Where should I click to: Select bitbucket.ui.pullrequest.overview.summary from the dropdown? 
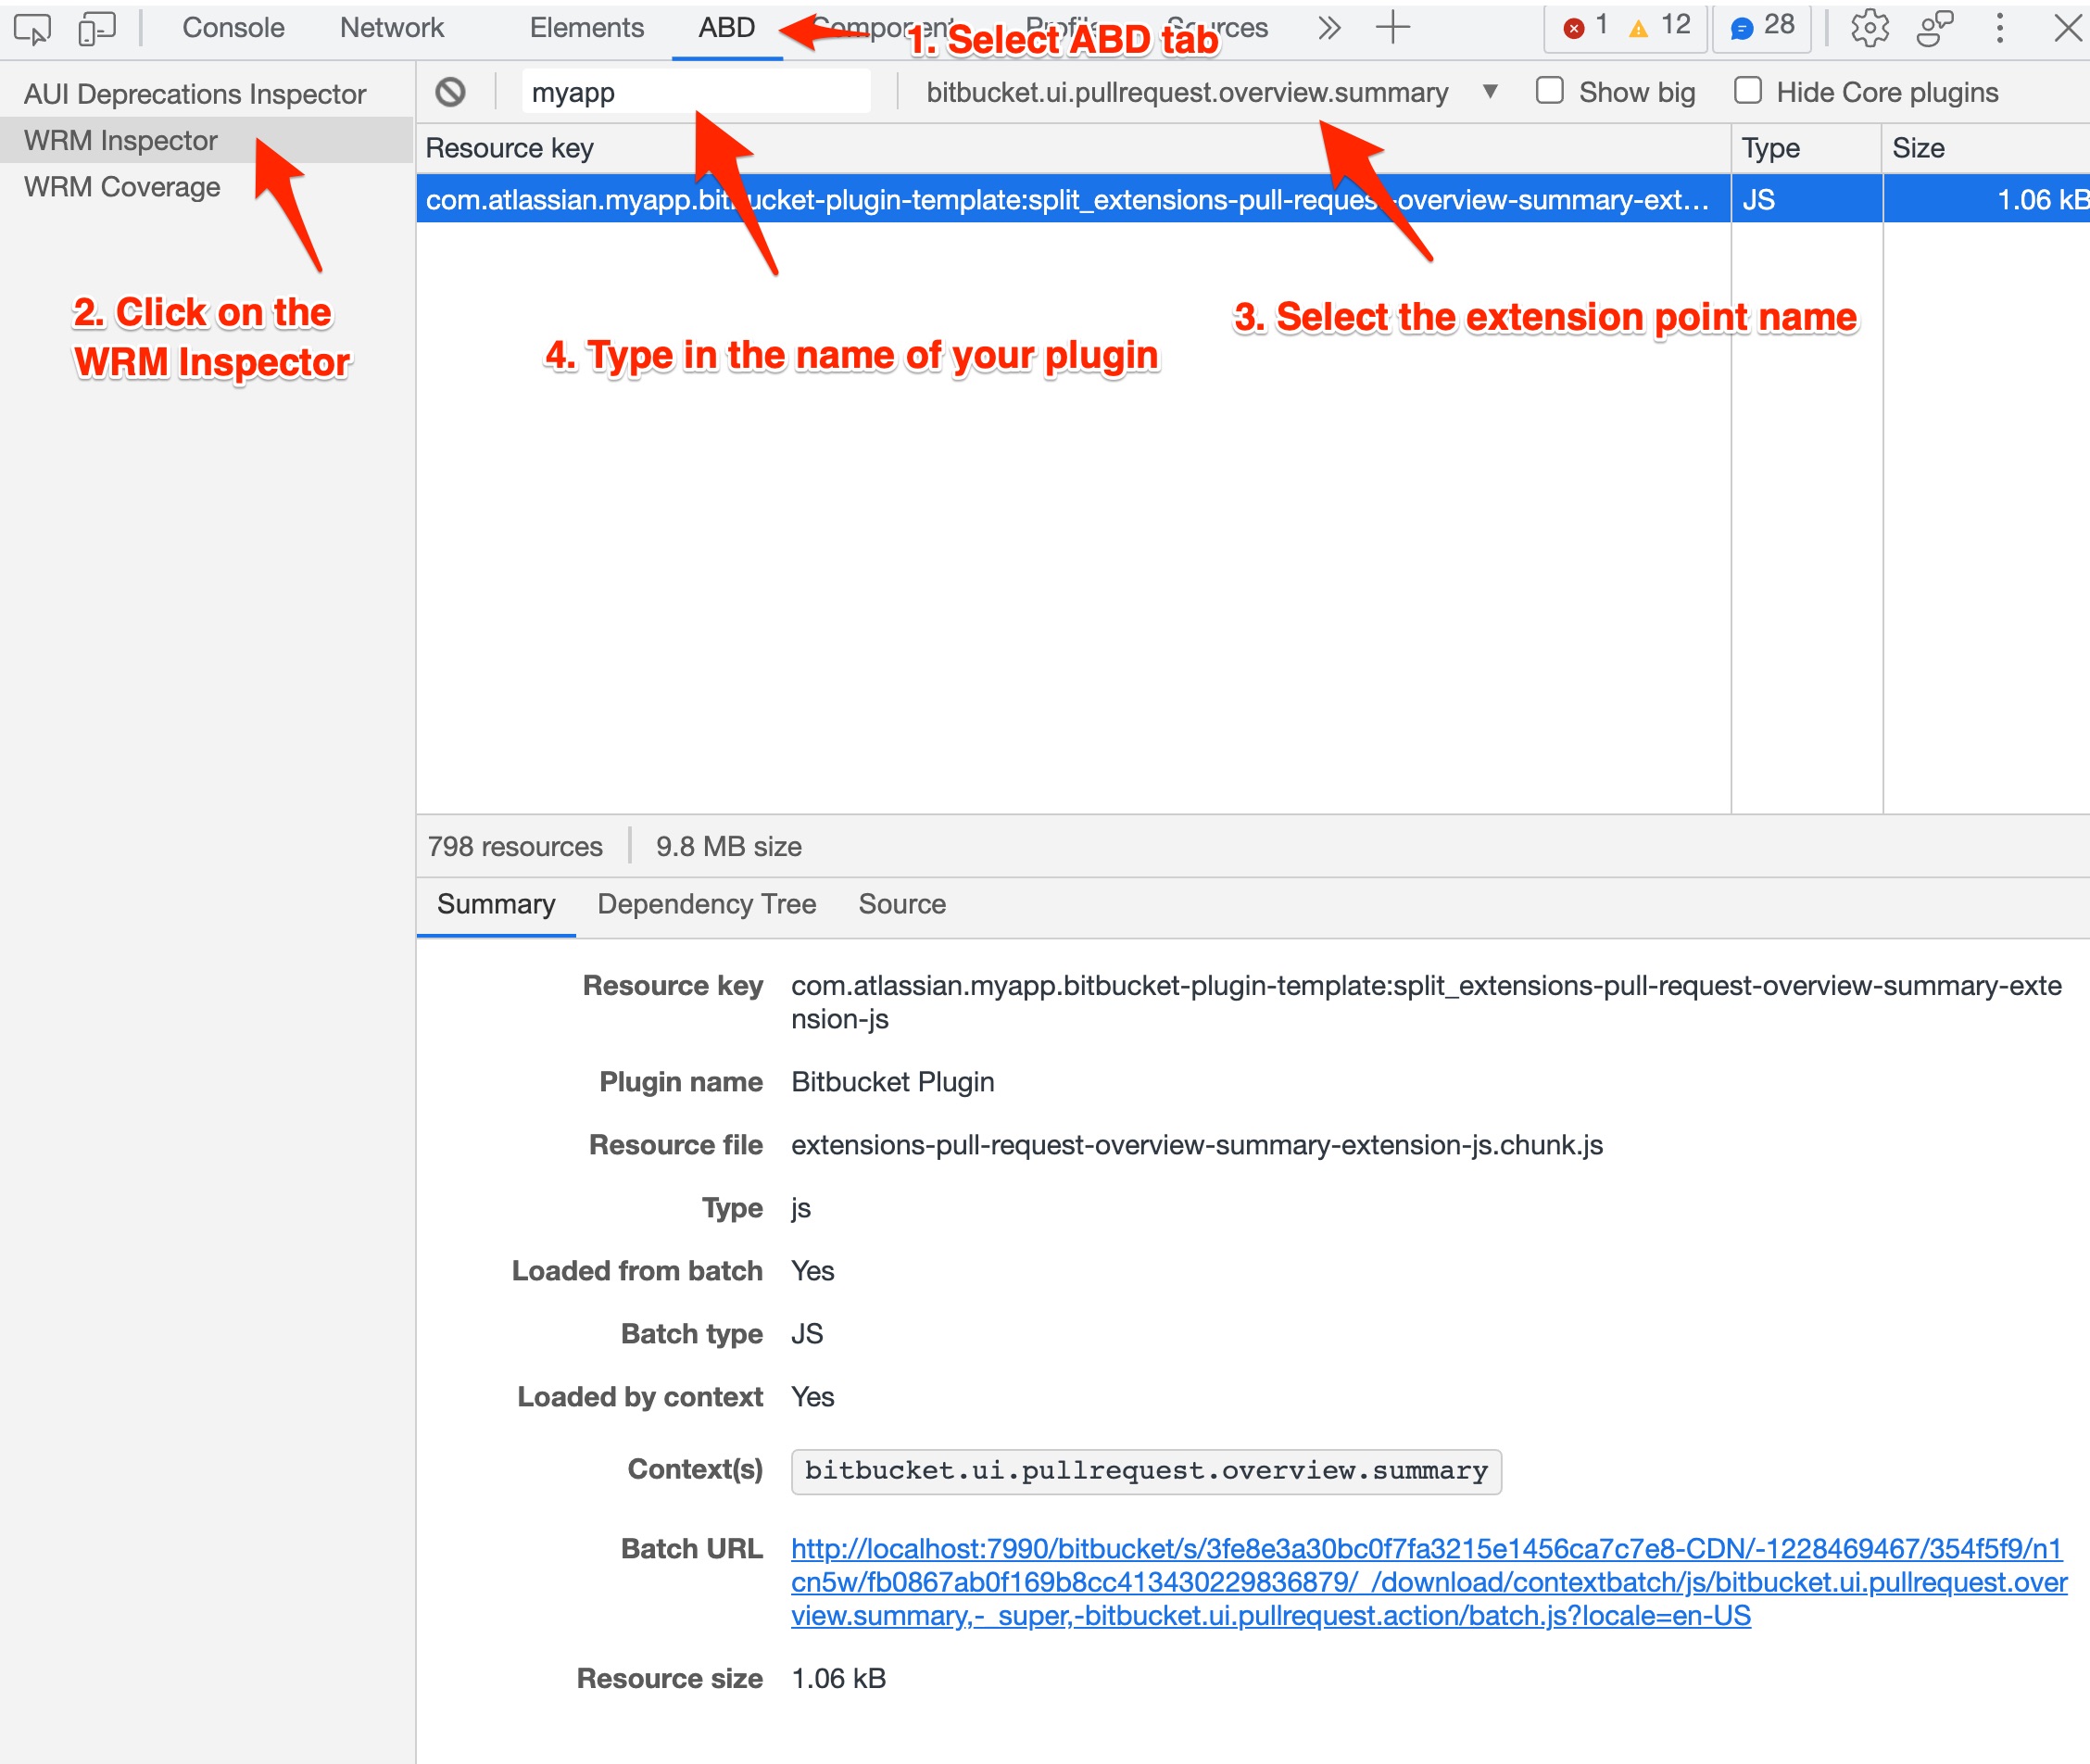1186,91
